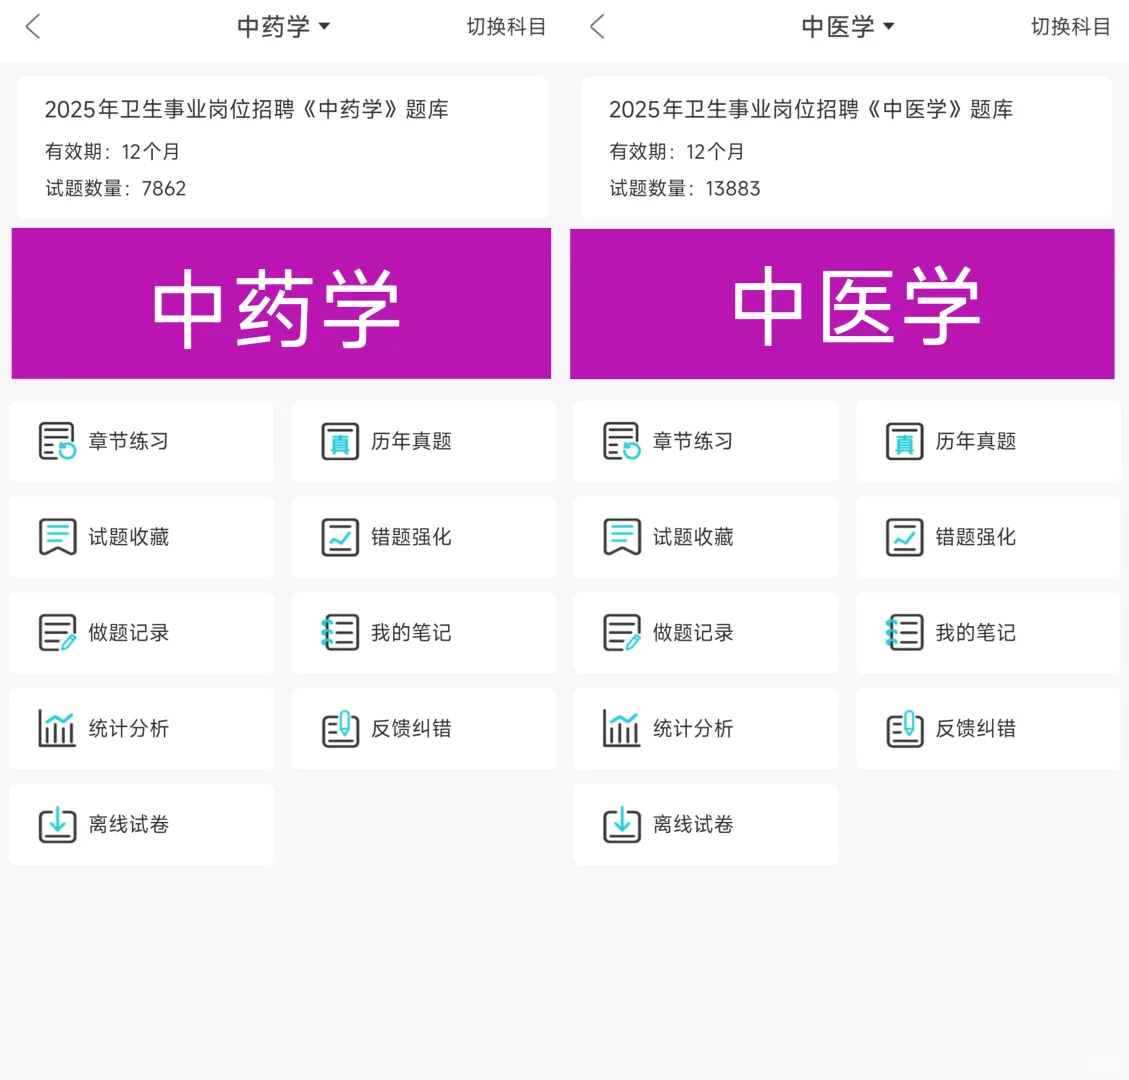Open 反馈纠错 icon in 中医学 screen
This screenshot has height=1080, width=1129.
(904, 729)
